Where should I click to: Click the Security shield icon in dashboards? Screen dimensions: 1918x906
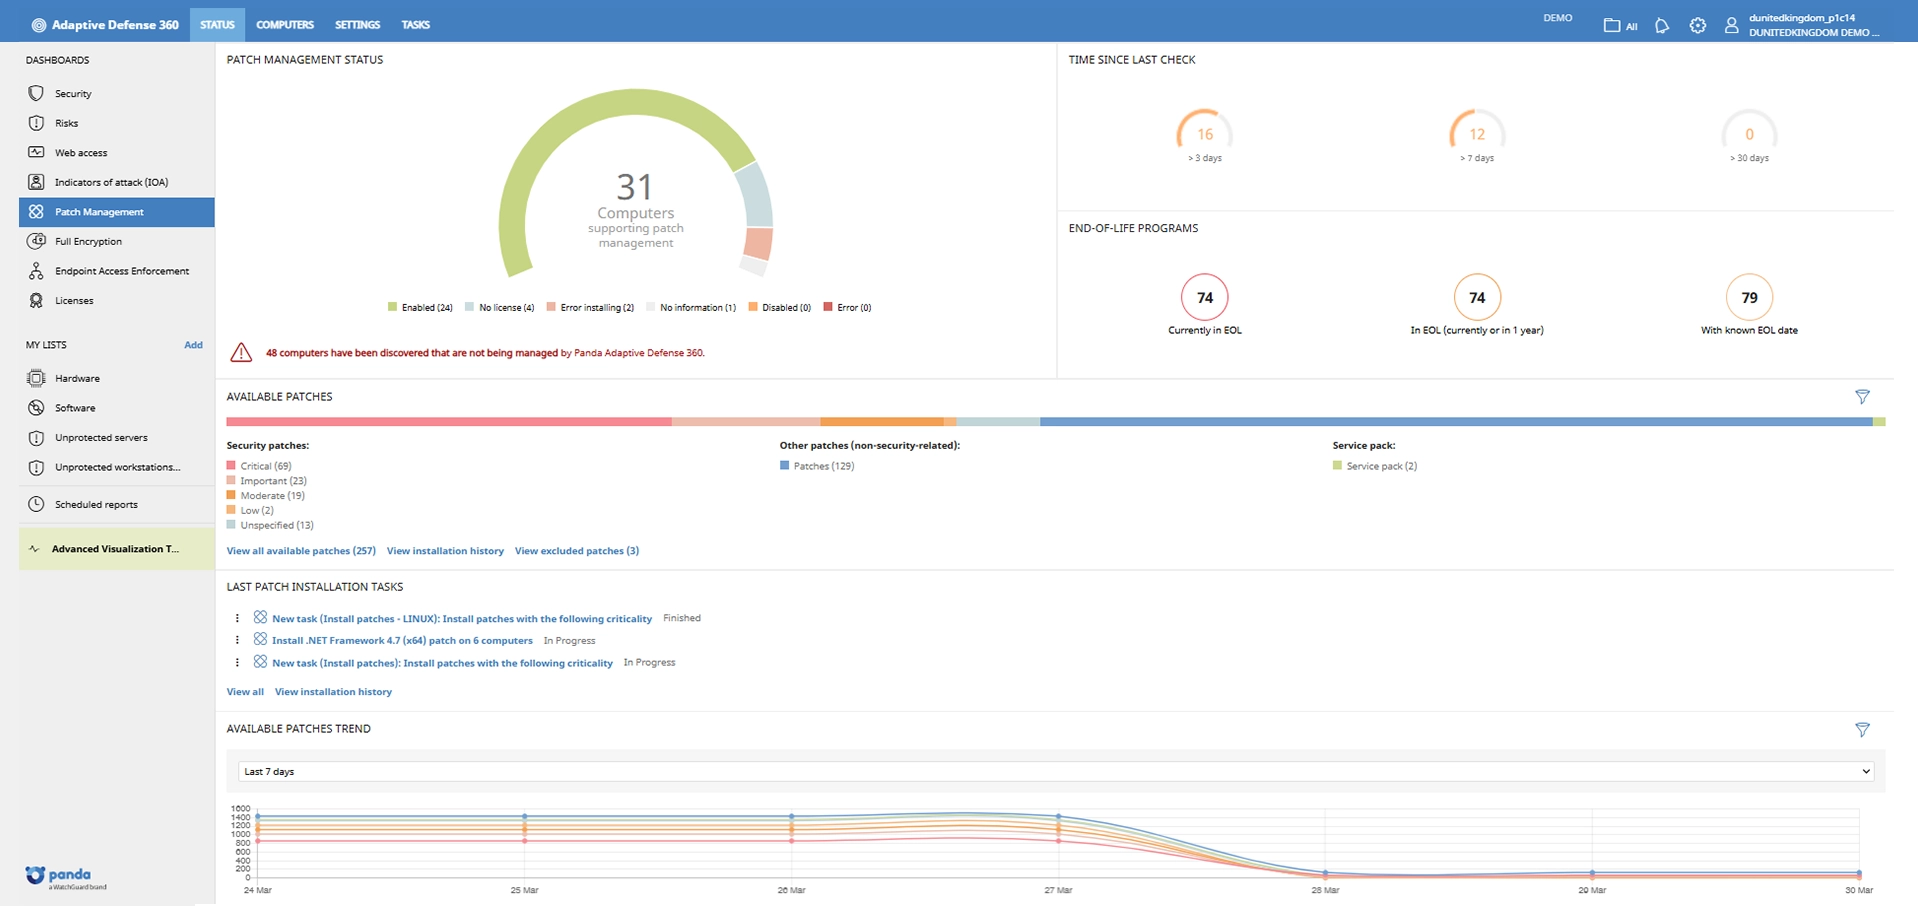coord(36,93)
